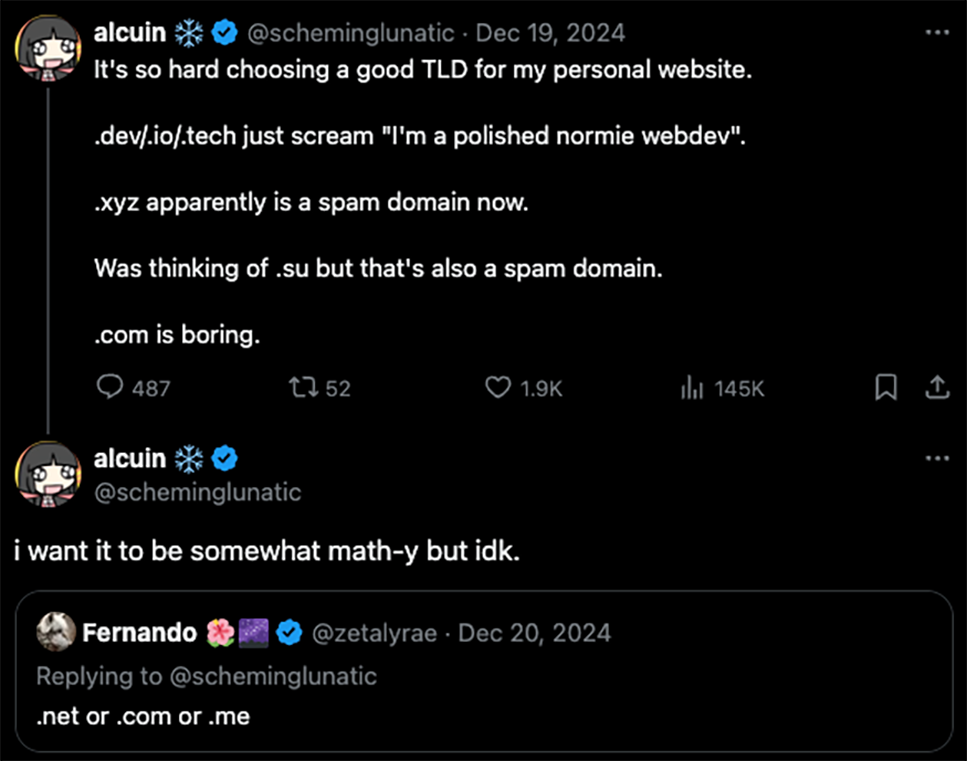Like the tweet with 1.9K likes
The width and height of the screenshot is (967, 761).
(498, 387)
